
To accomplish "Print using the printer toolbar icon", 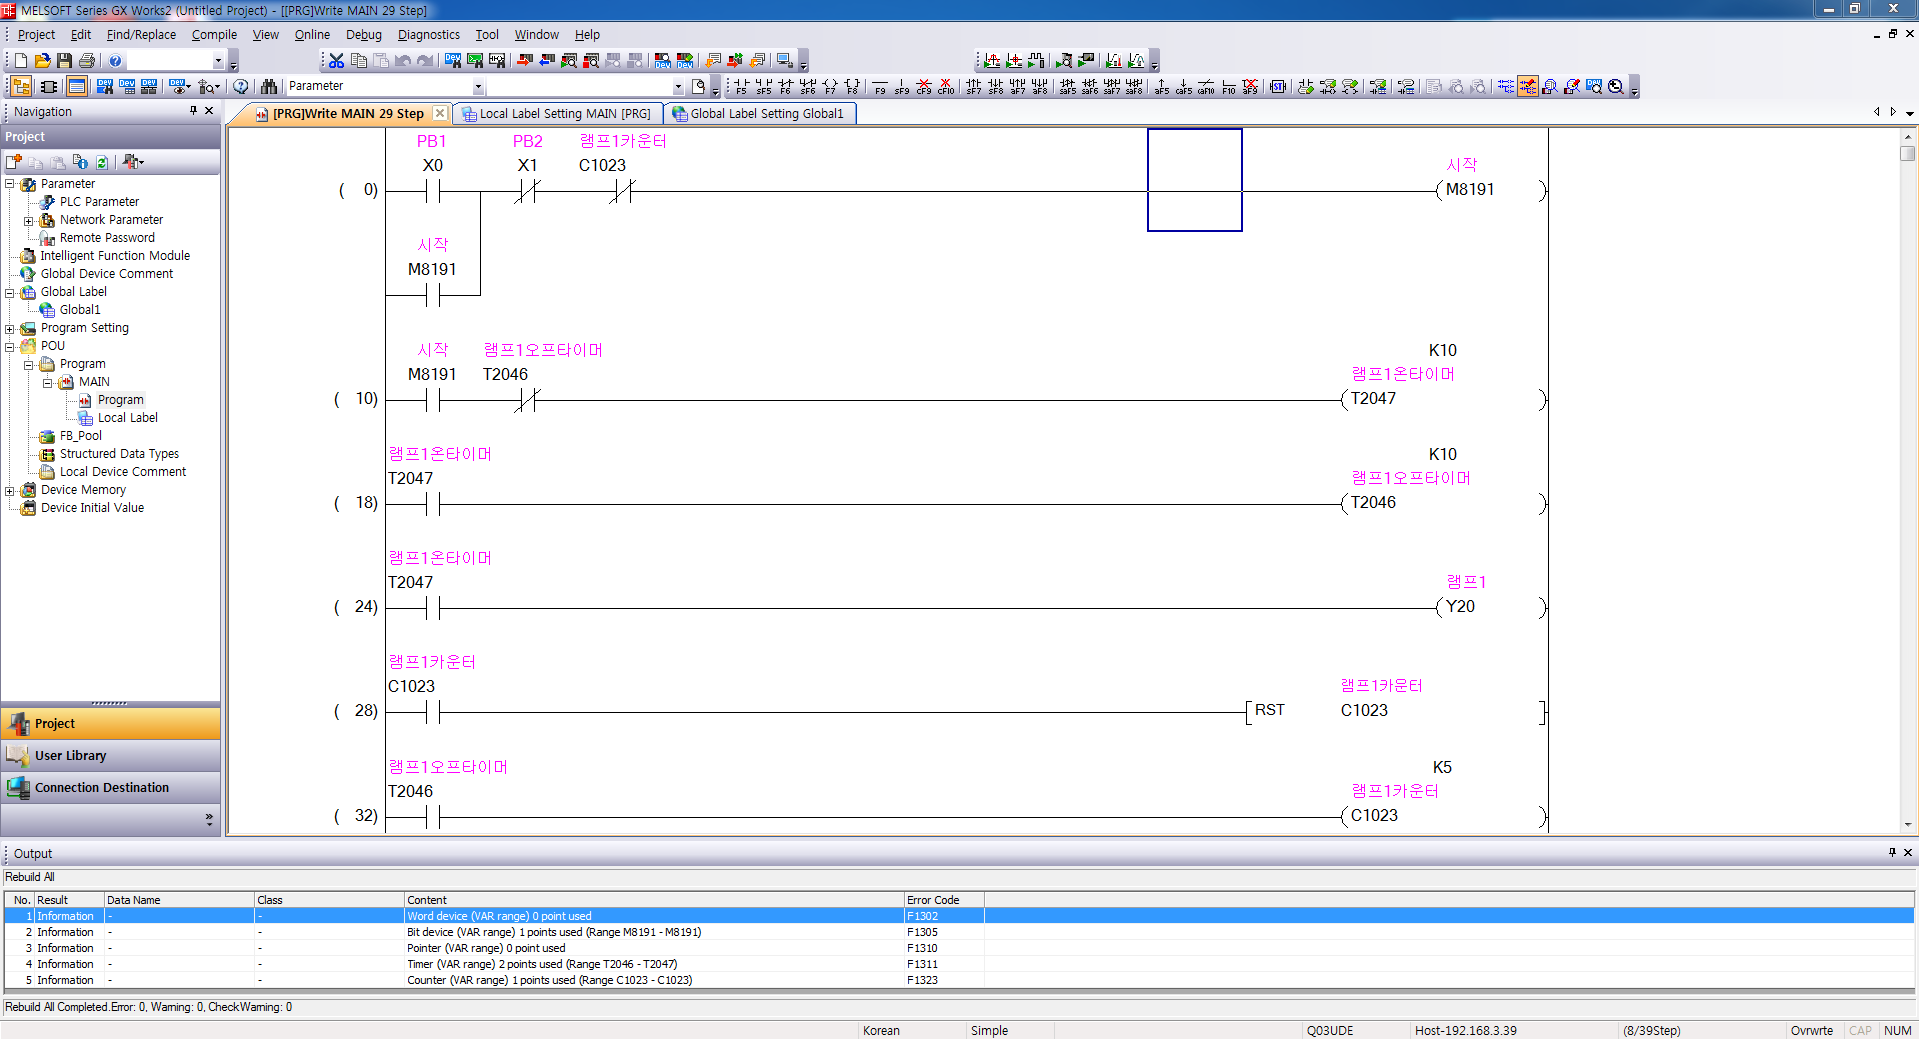I will 87,61.
